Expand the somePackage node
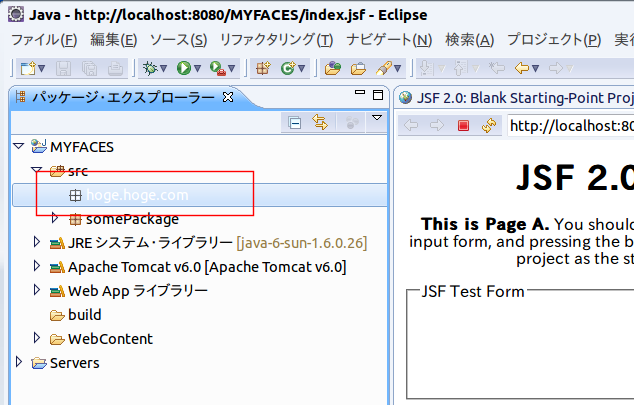This screenshot has width=634, height=405. pyautogui.click(x=55, y=218)
